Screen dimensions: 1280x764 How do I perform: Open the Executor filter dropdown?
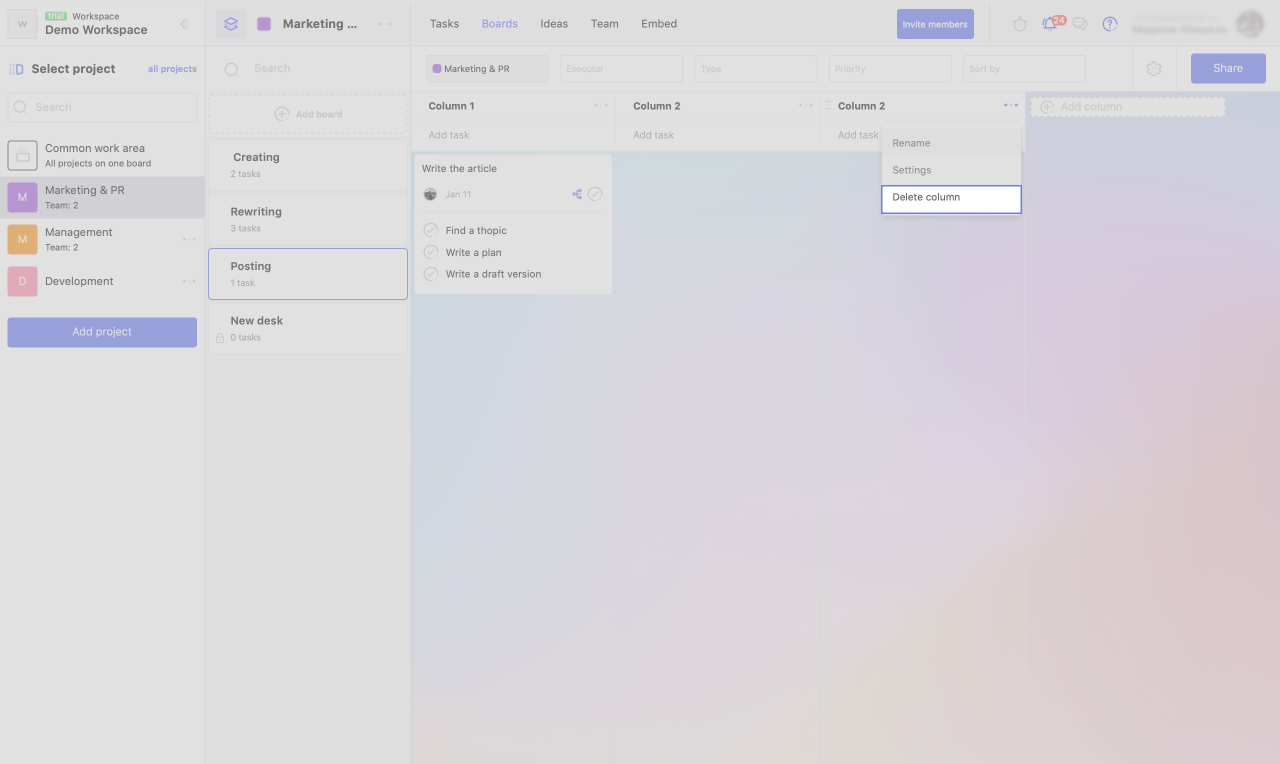[x=621, y=69]
